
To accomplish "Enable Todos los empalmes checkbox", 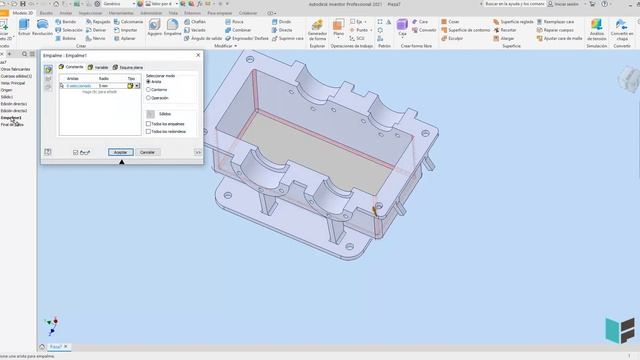I will 149,124.
